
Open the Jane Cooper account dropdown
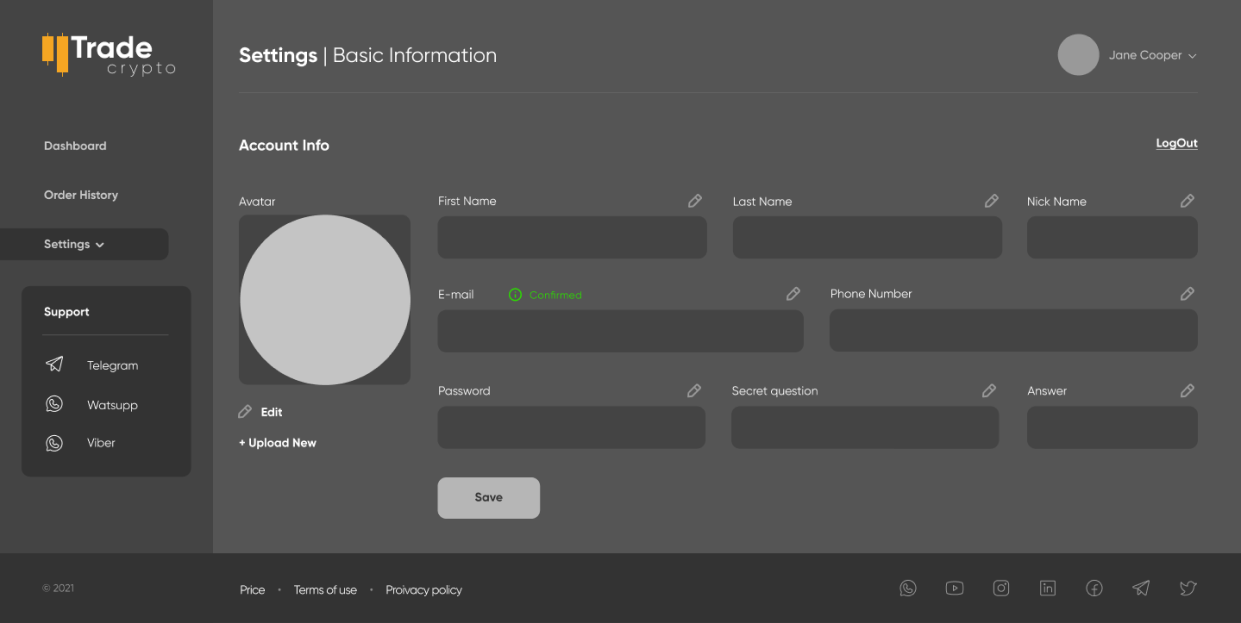(x=1151, y=56)
